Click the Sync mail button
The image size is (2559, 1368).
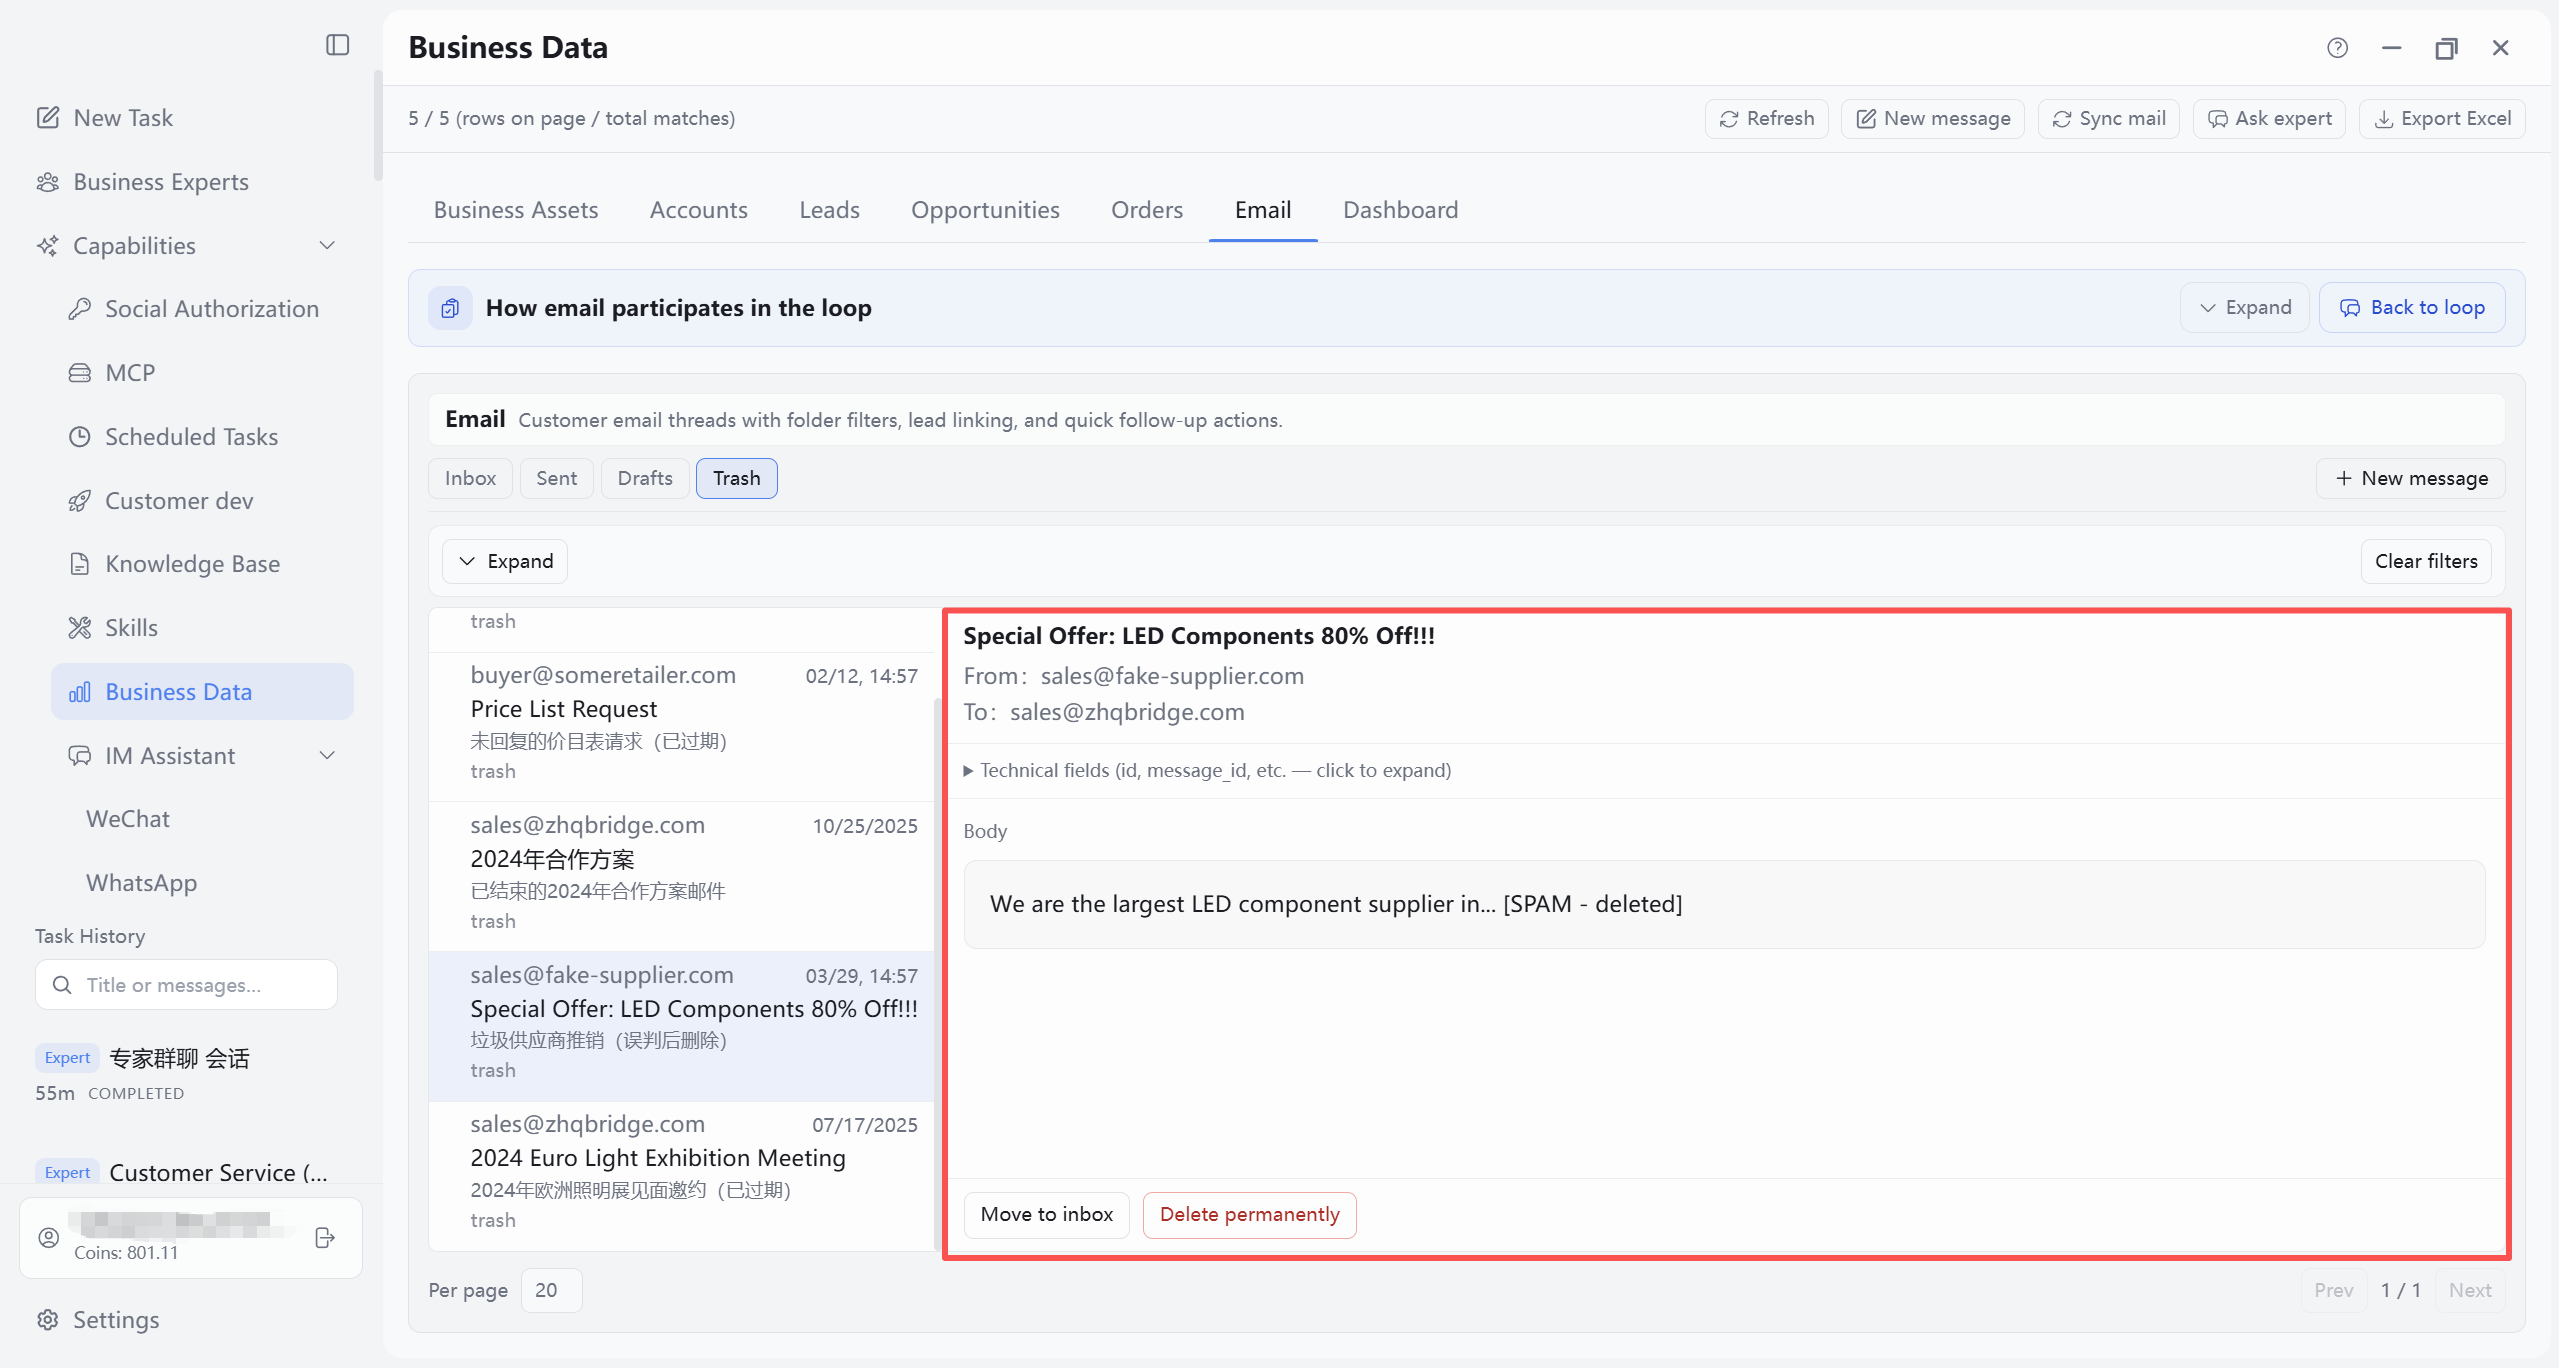pos(2108,118)
